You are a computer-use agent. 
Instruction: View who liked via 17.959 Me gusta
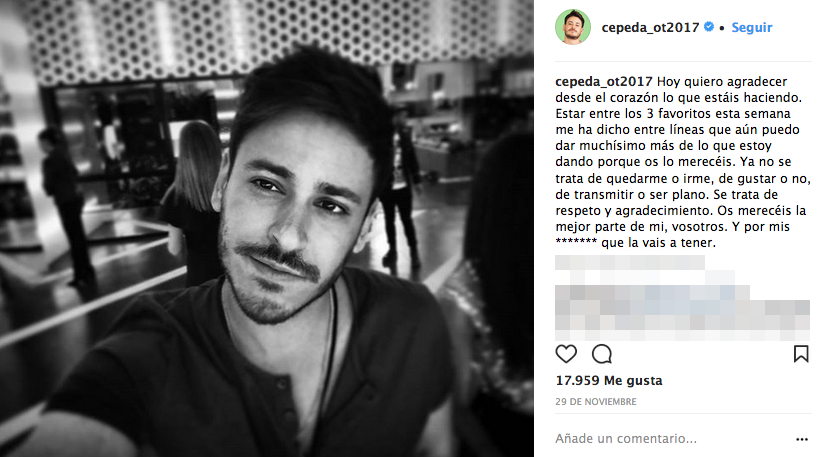tap(609, 380)
